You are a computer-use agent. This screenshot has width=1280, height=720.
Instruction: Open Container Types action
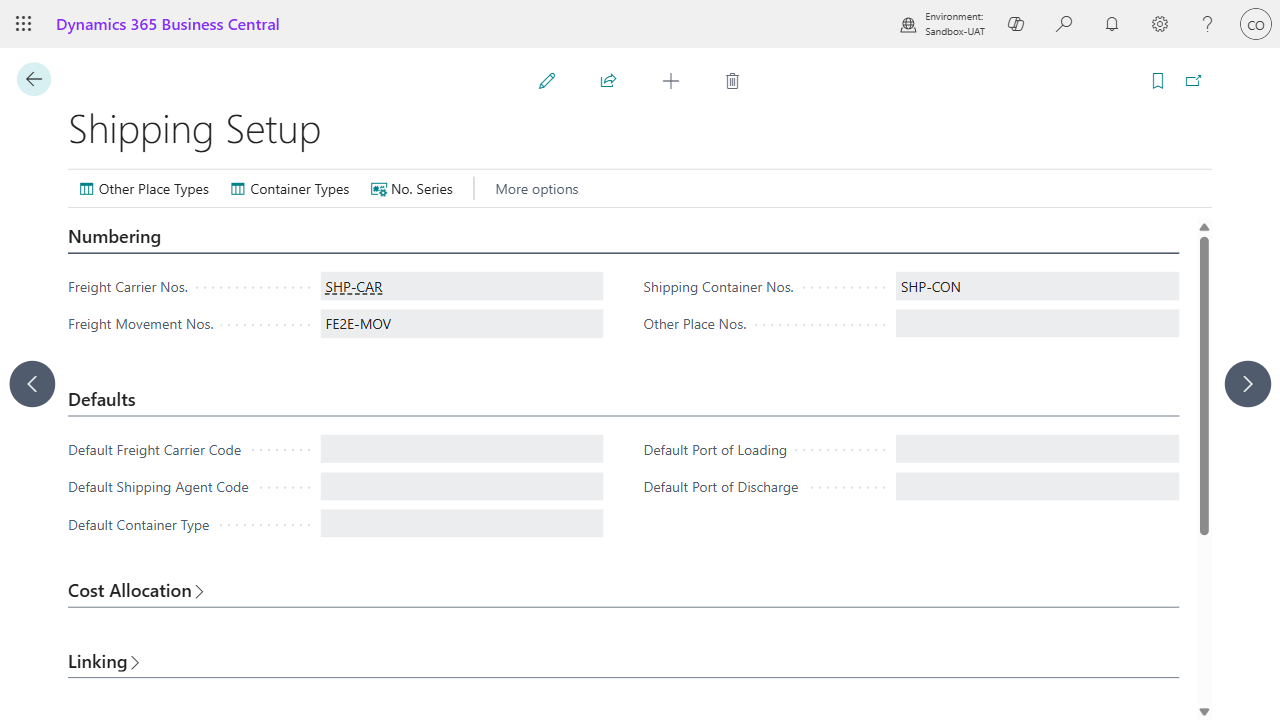tap(290, 189)
